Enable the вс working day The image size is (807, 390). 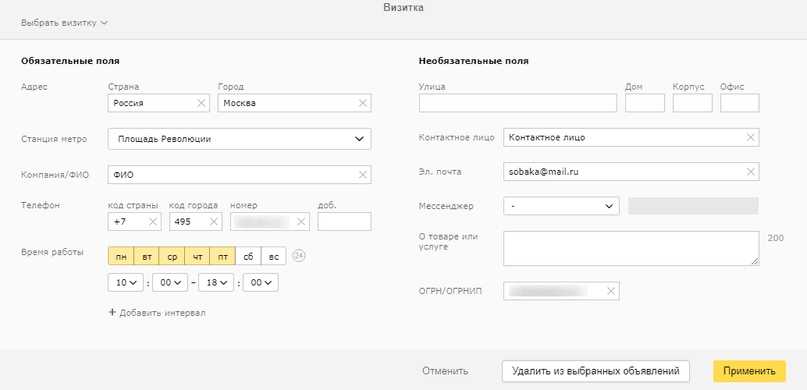tap(274, 256)
